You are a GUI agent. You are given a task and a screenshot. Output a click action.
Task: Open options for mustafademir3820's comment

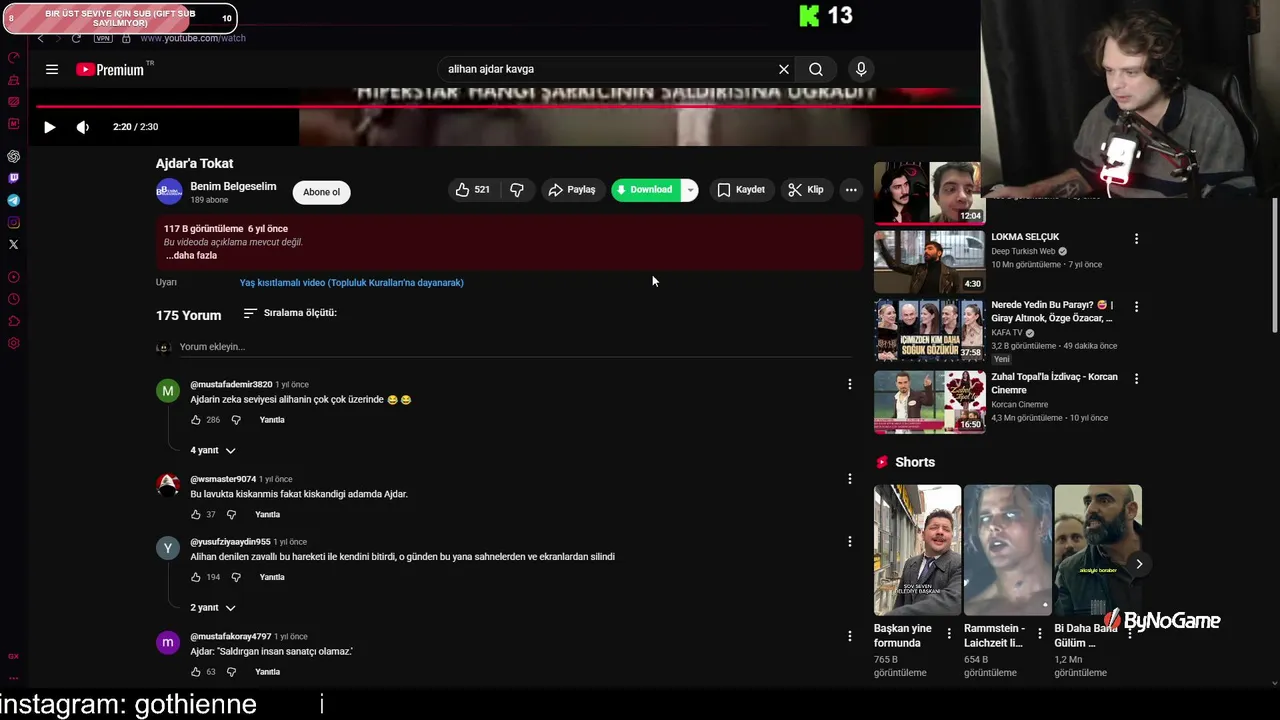[x=850, y=384]
